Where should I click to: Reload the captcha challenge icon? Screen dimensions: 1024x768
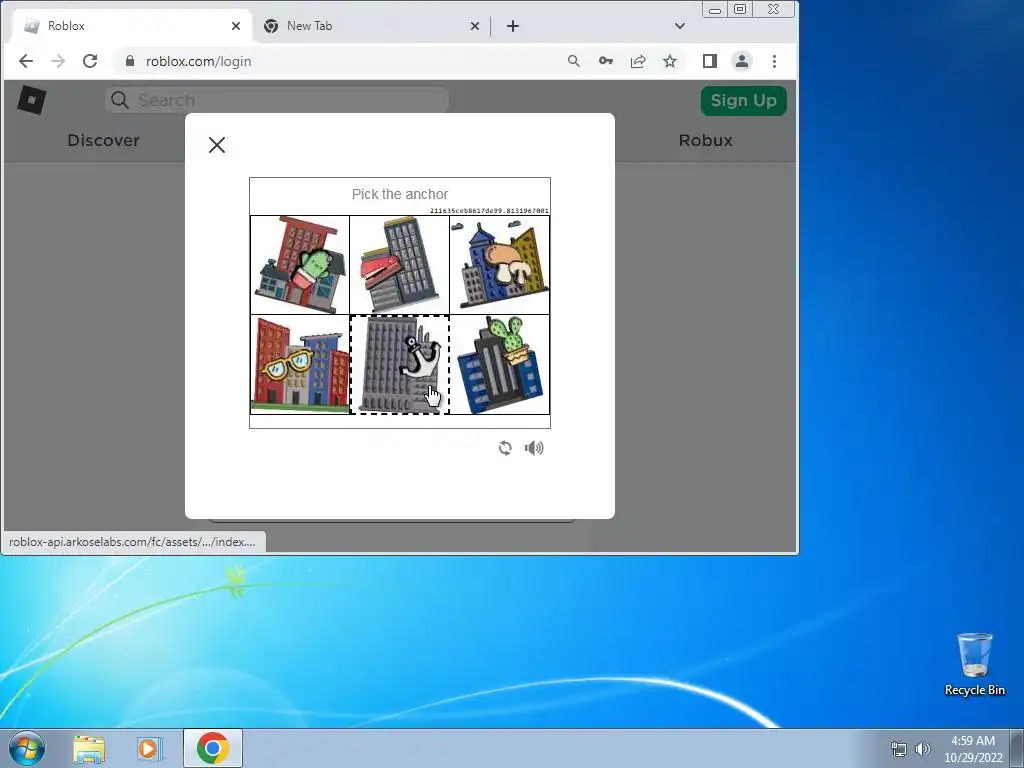(x=505, y=448)
